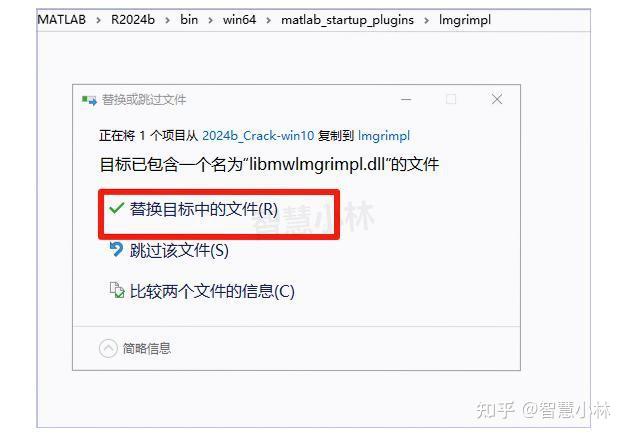The image size is (627, 436).
Task: Click the green checkmark replace icon
Action: click(116, 208)
